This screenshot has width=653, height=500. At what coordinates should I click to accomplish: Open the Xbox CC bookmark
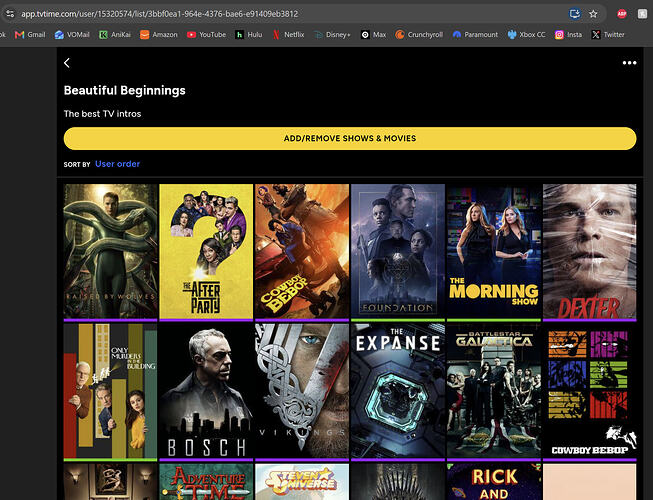pyautogui.click(x=526, y=35)
